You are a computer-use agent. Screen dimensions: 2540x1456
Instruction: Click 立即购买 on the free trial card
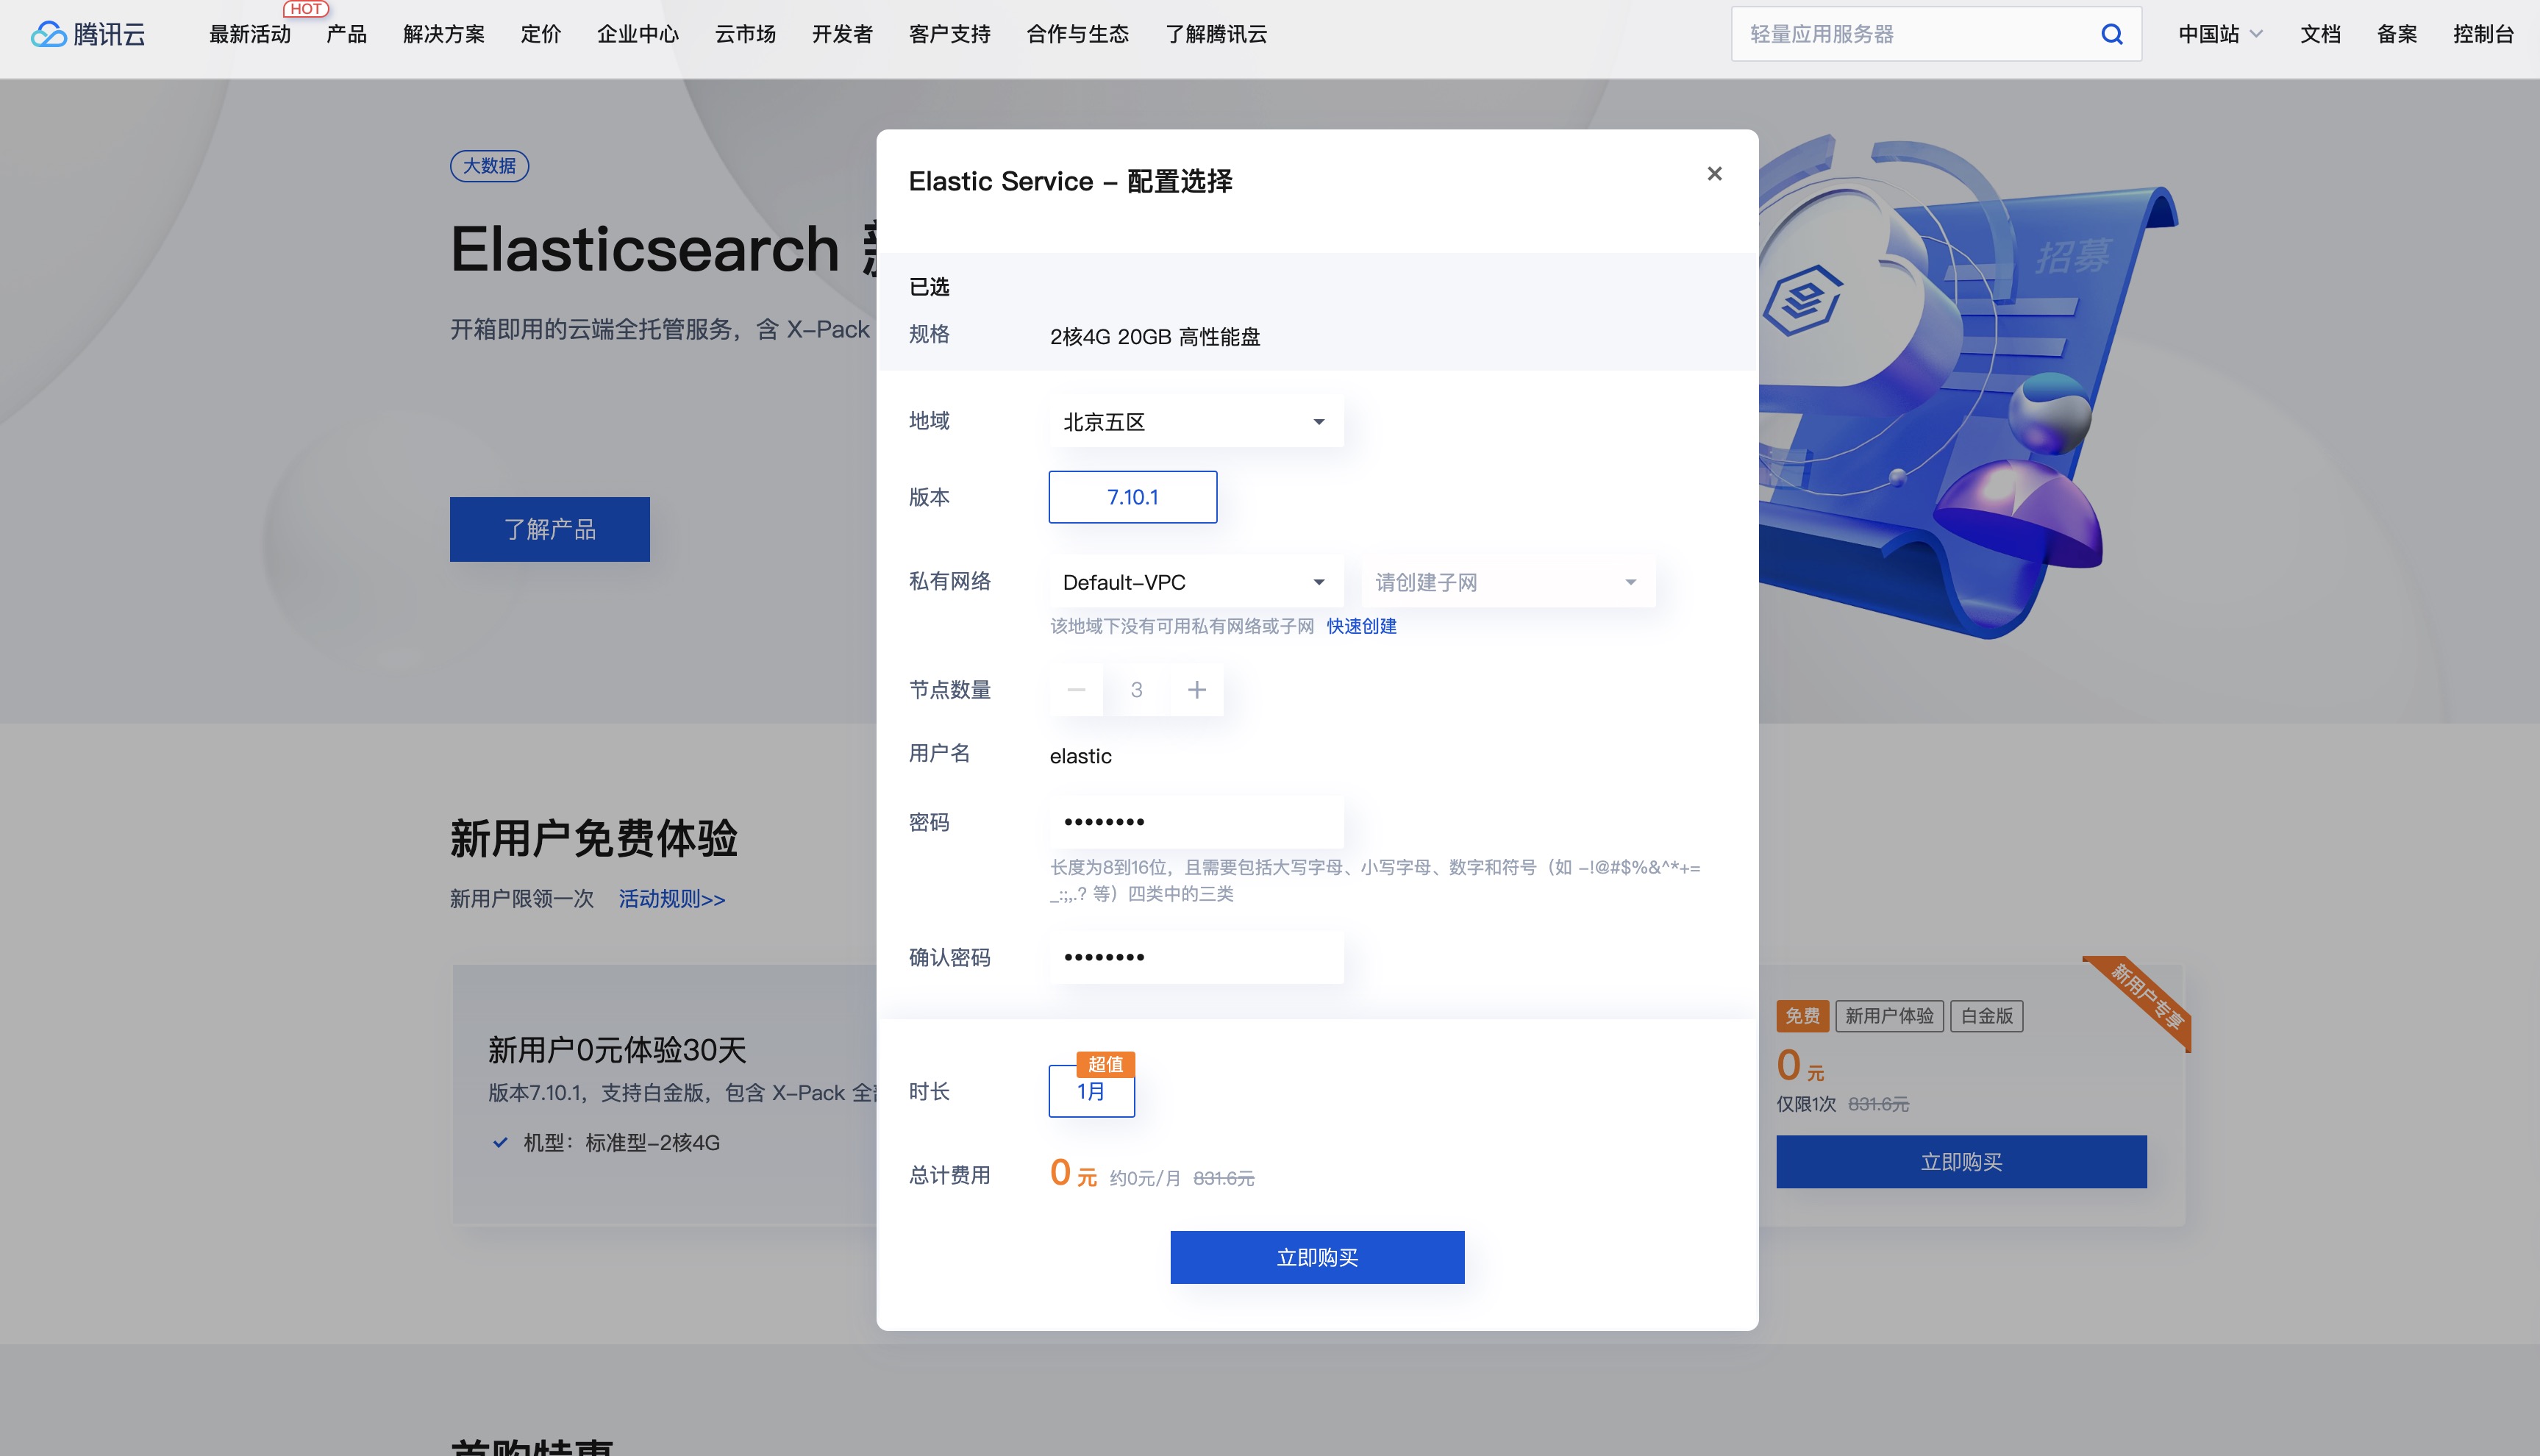(1961, 1162)
